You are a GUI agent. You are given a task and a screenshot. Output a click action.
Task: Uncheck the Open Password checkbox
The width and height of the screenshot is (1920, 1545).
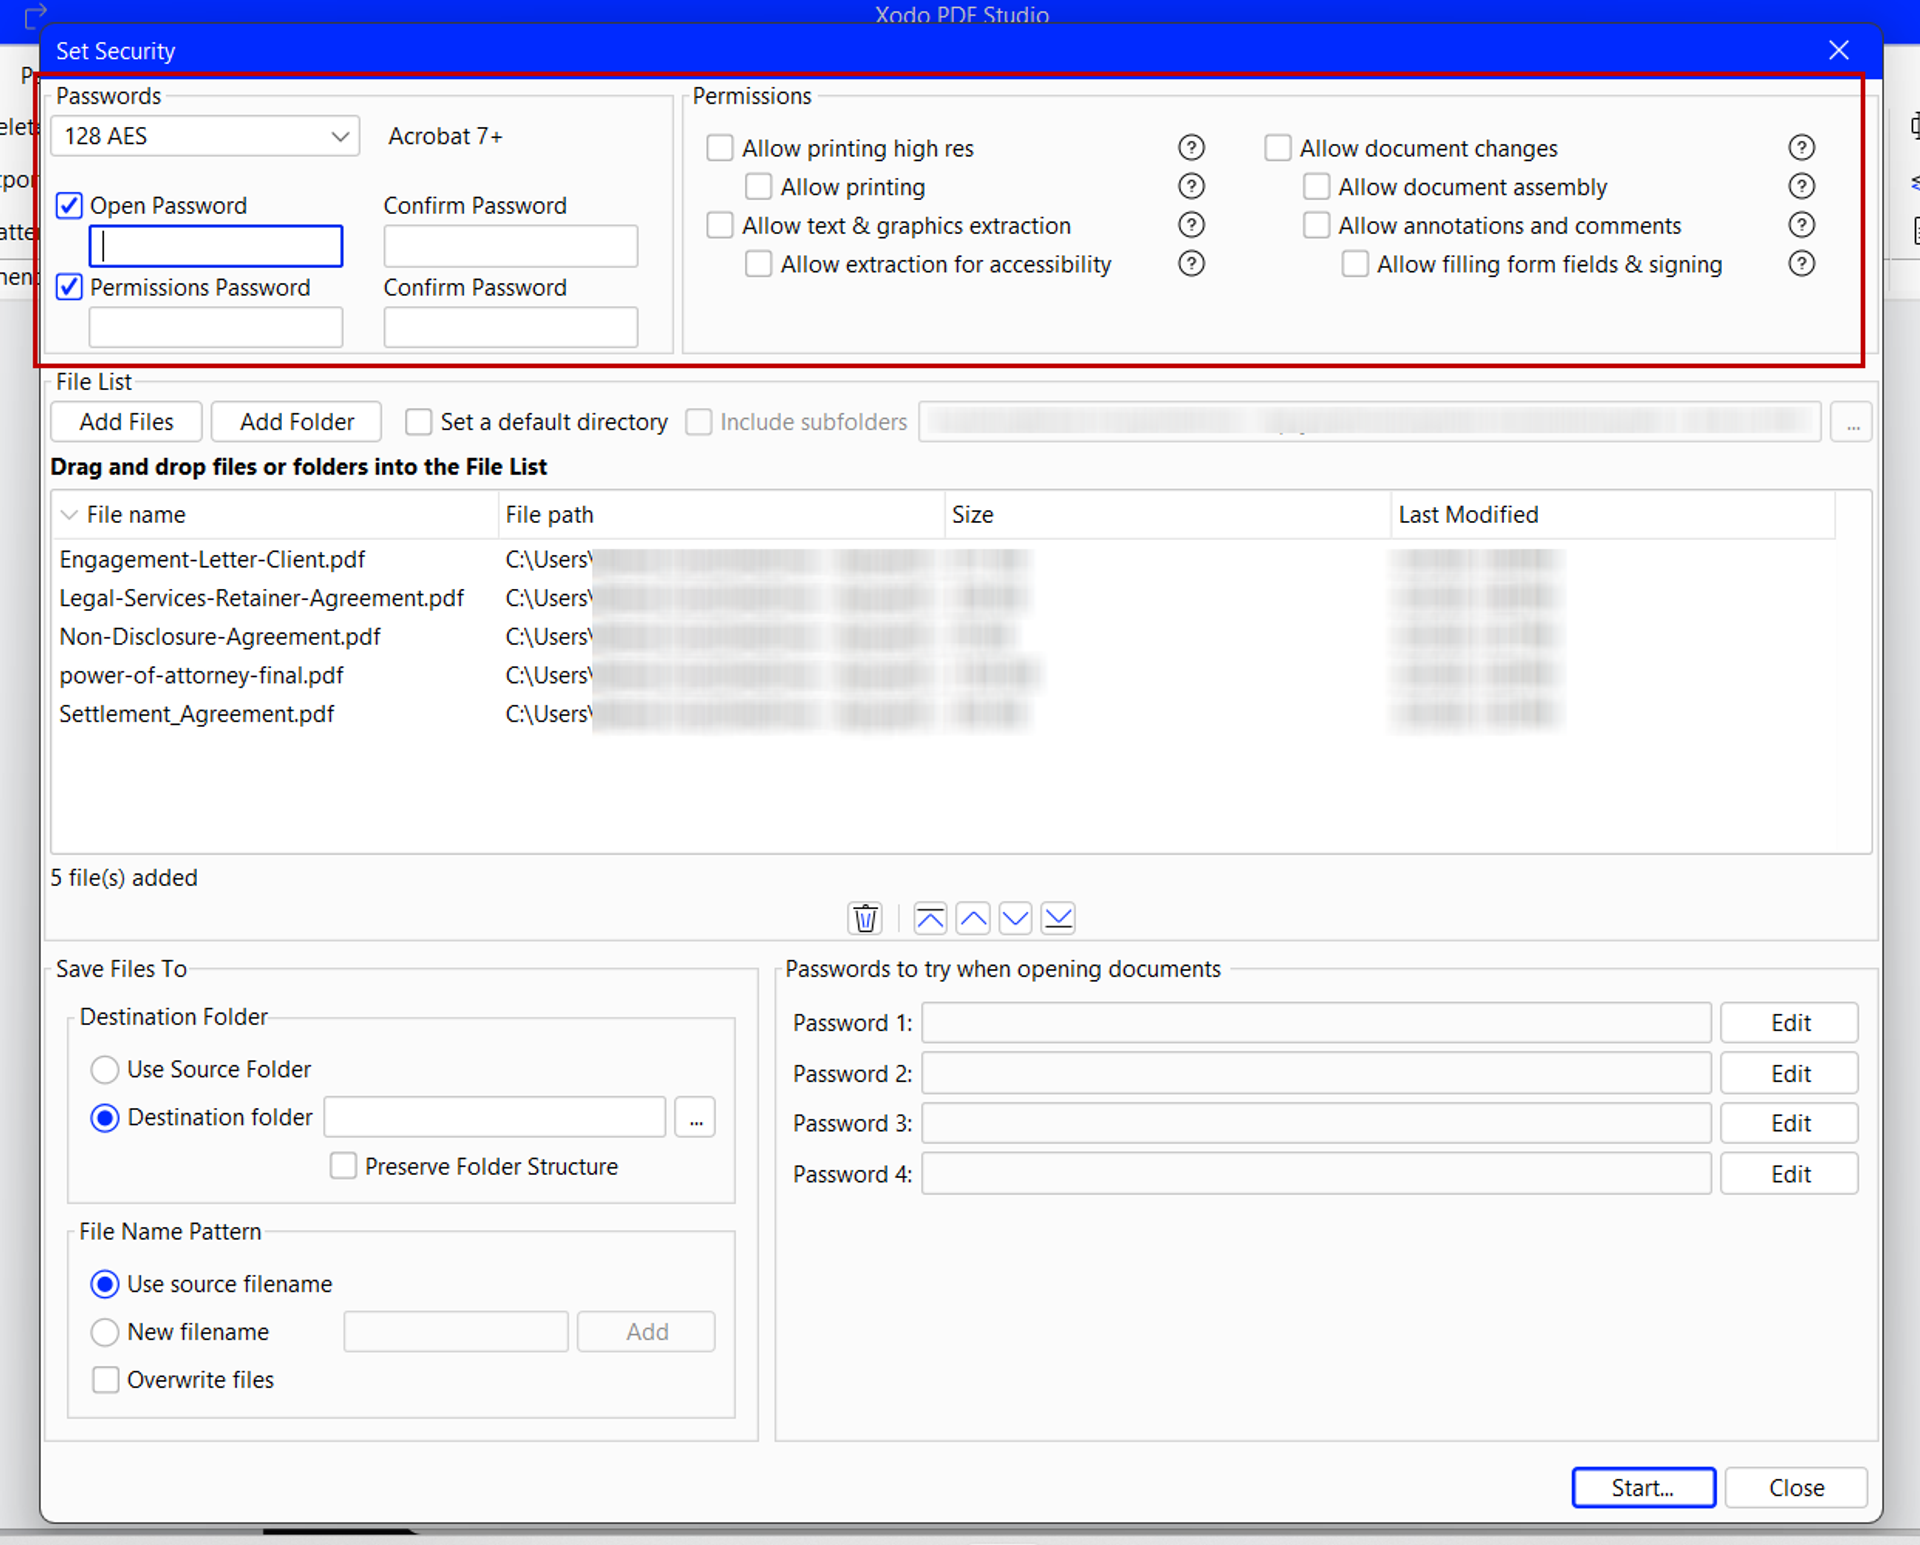pyautogui.click(x=69, y=206)
